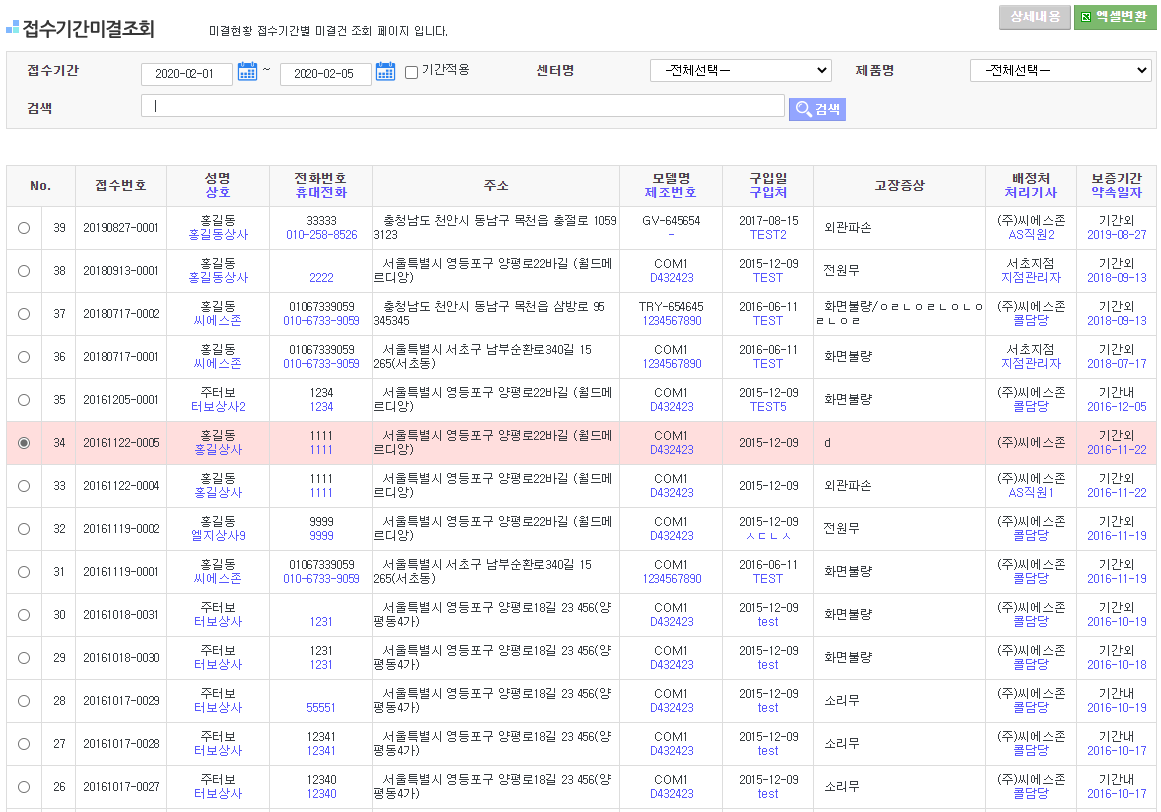This screenshot has height=812, width=1161.
Task: Open the end date calendar picker
Action: point(385,72)
